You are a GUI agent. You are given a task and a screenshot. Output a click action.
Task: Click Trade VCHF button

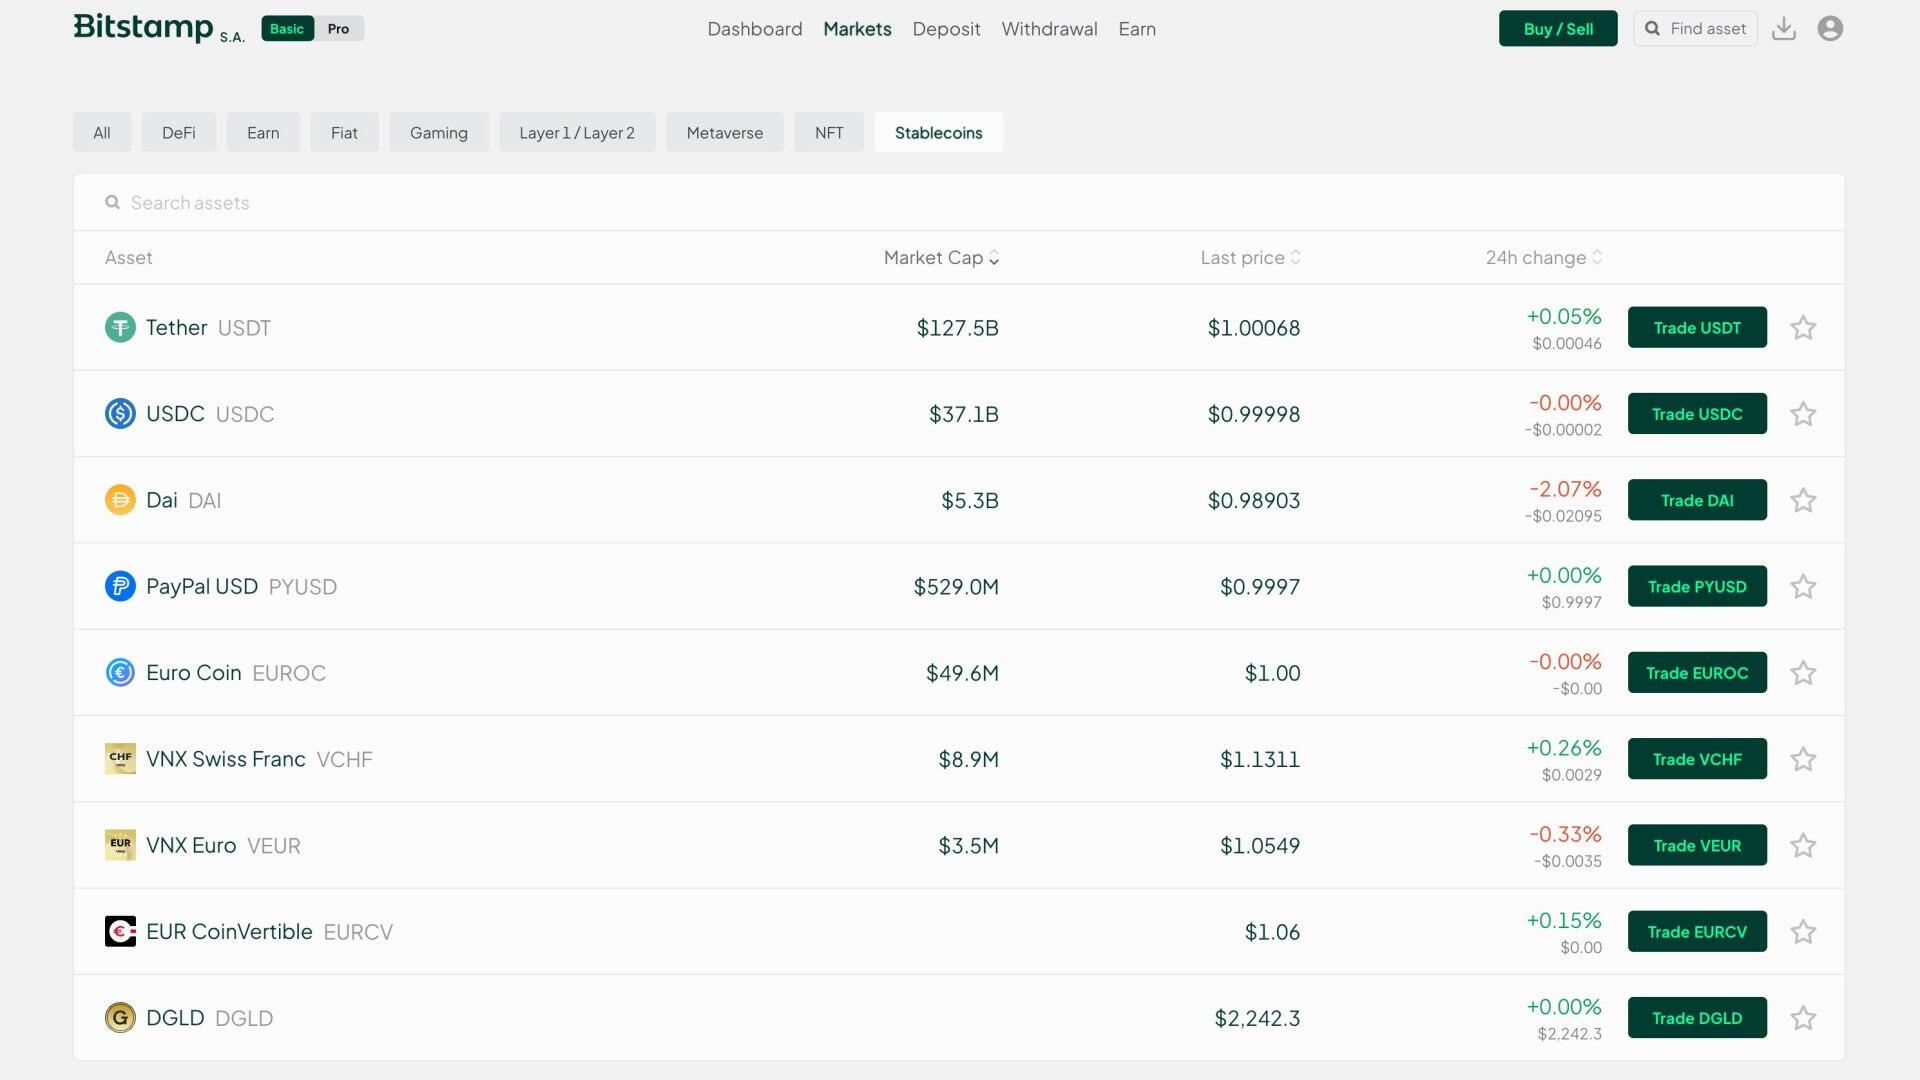pyautogui.click(x=1697, y=758)
